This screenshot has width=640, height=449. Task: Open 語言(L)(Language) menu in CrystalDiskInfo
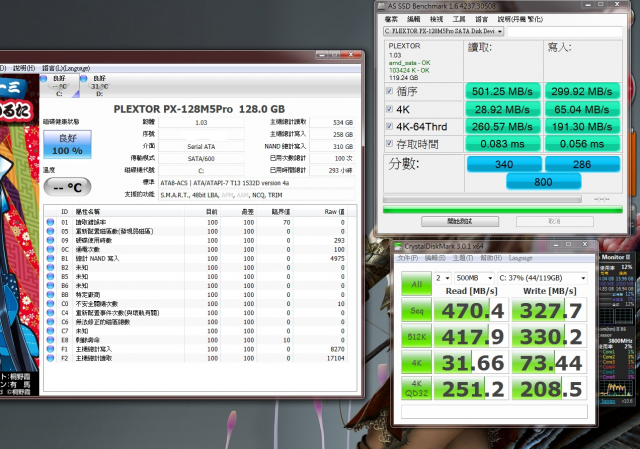(66, 68)
